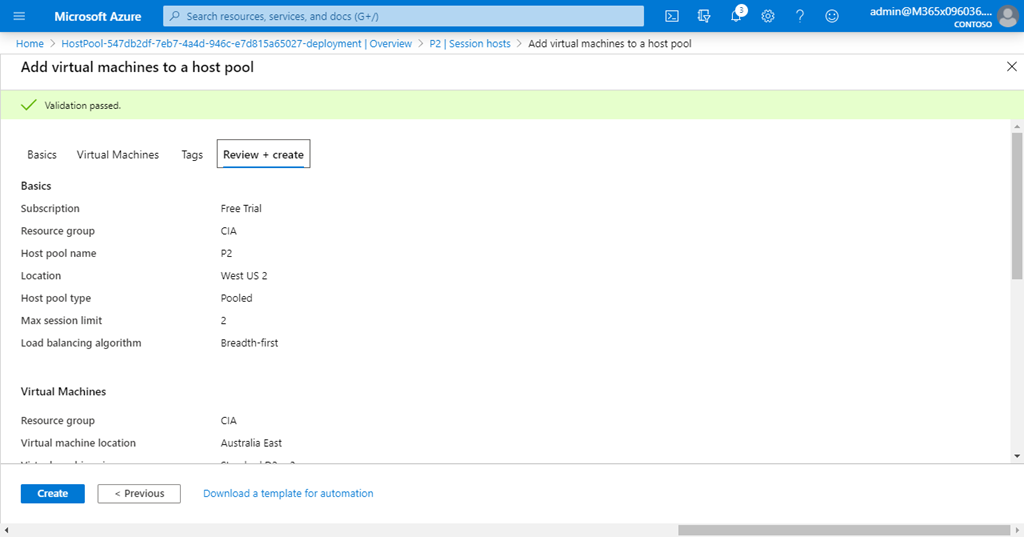Close the Add virtual machines pane
The height and width of the screenshot is (537, 1024).
coord(1011,66)
